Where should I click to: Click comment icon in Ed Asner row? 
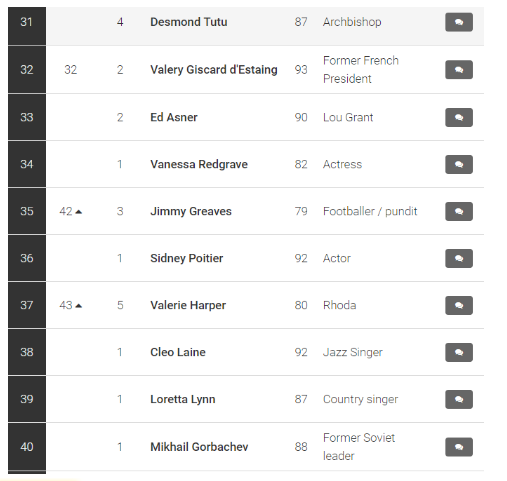pyautogui.click(x=459, y=117)
